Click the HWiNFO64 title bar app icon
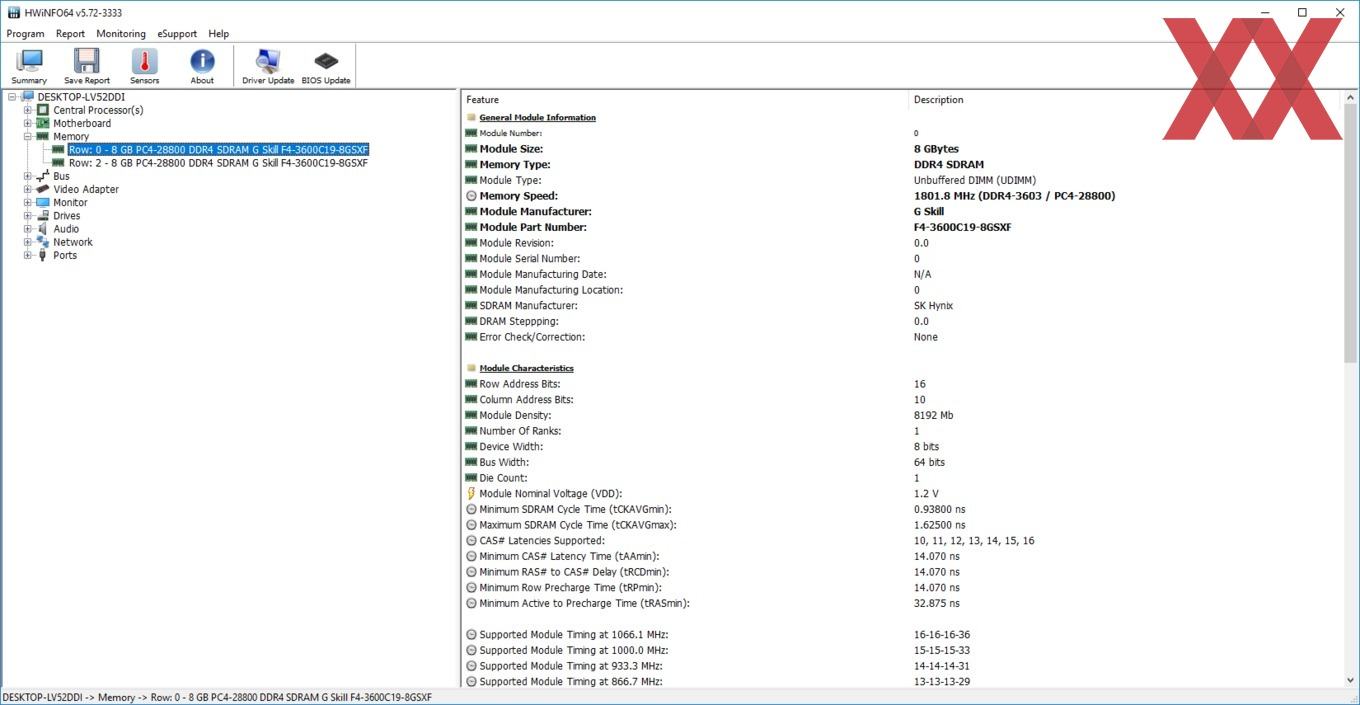The width and height of the screenshot is (1360, 705). (13, 13)
